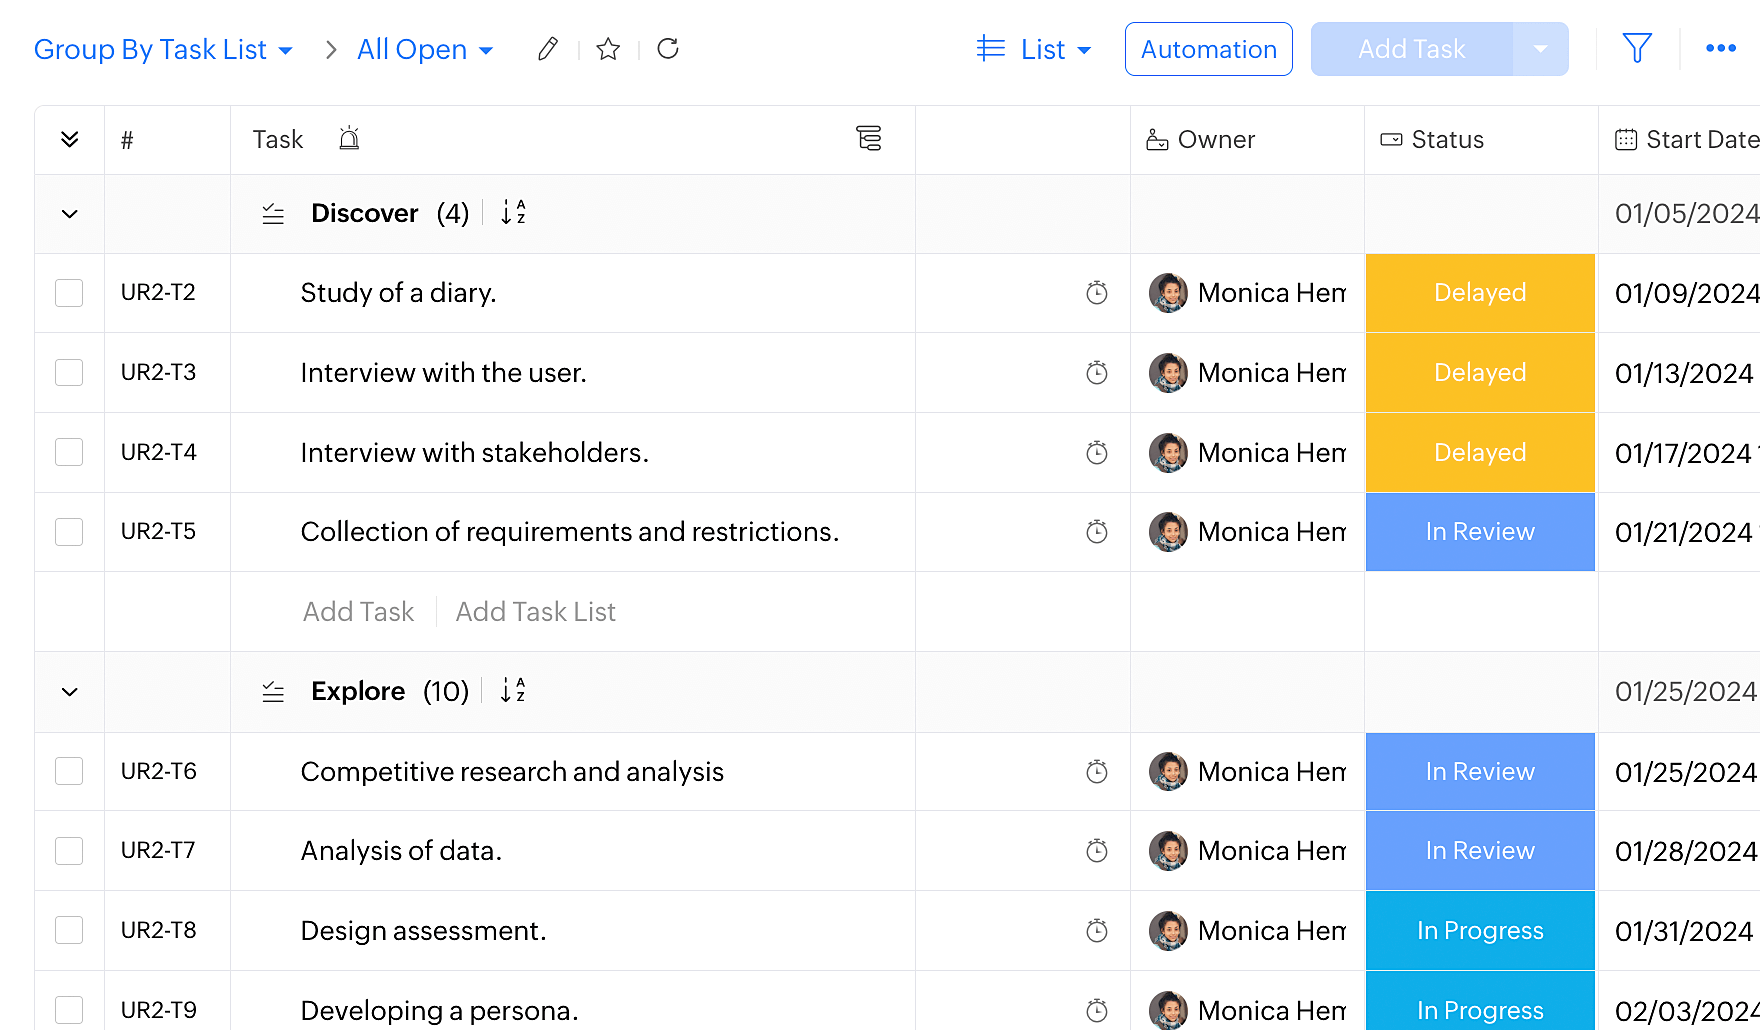Tick the checkbox for UR2-T7
The height and width of the screenshot is (1030, 1760).
click(x=69, y=851)
